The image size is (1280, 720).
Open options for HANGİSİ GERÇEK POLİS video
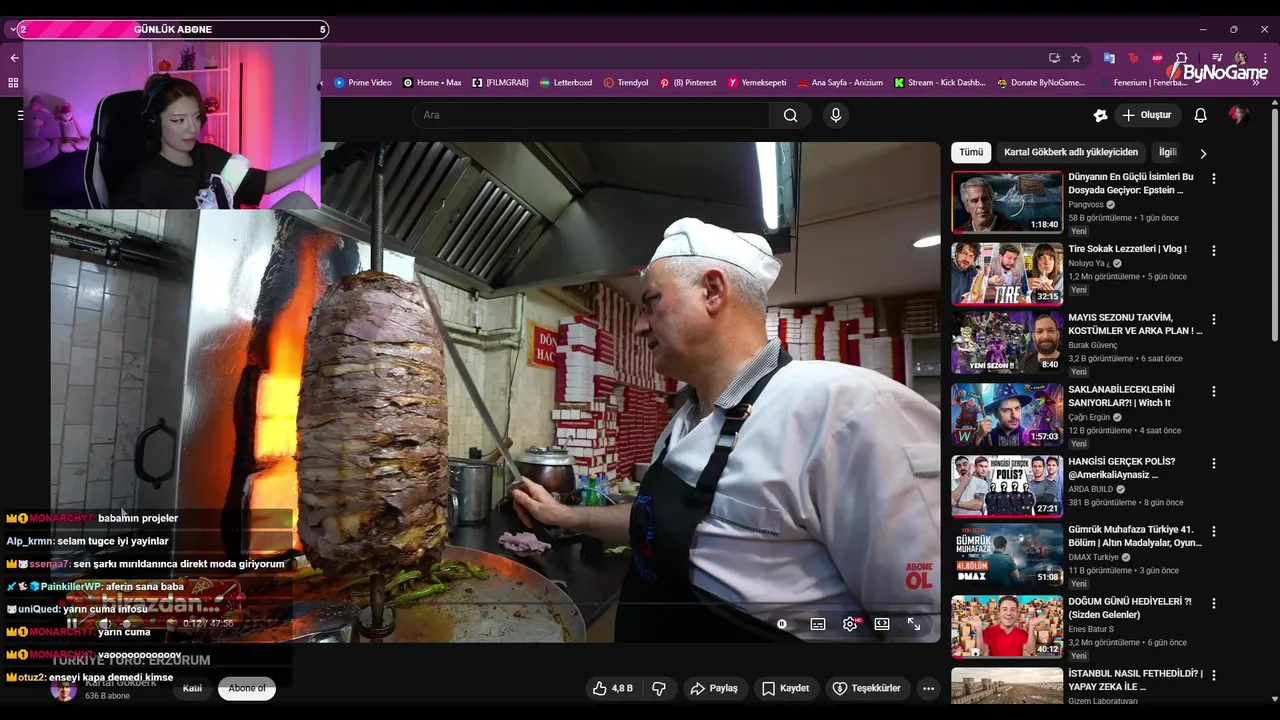[1214, 464]
